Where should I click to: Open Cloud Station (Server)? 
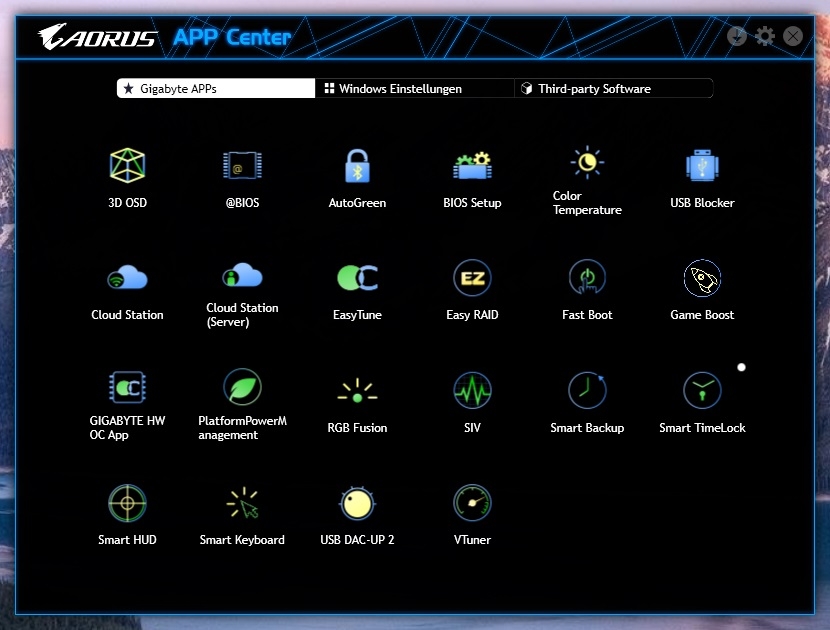tap(242, 274)
